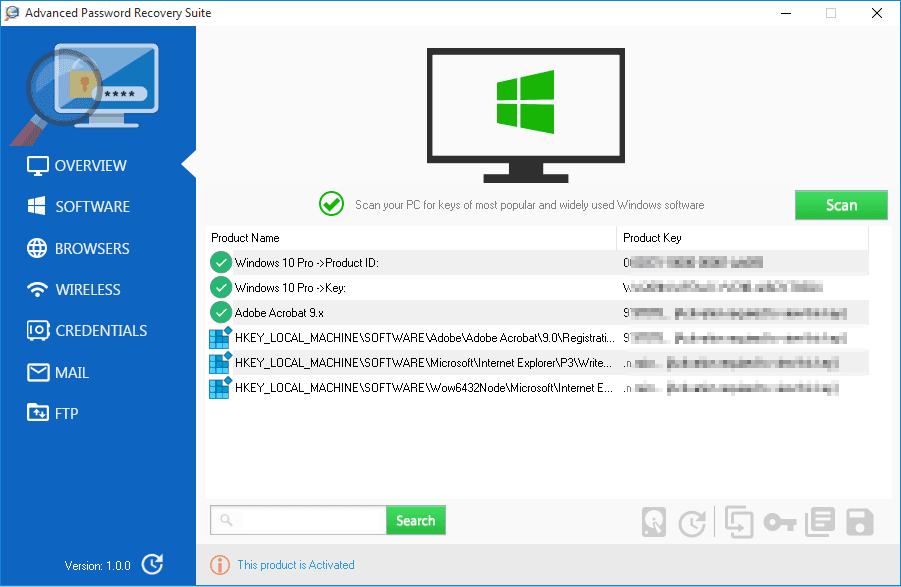Select the Internet Explorer\P3\Write registry row
This screenshot has width=901, height=587.
click(537, 363)
